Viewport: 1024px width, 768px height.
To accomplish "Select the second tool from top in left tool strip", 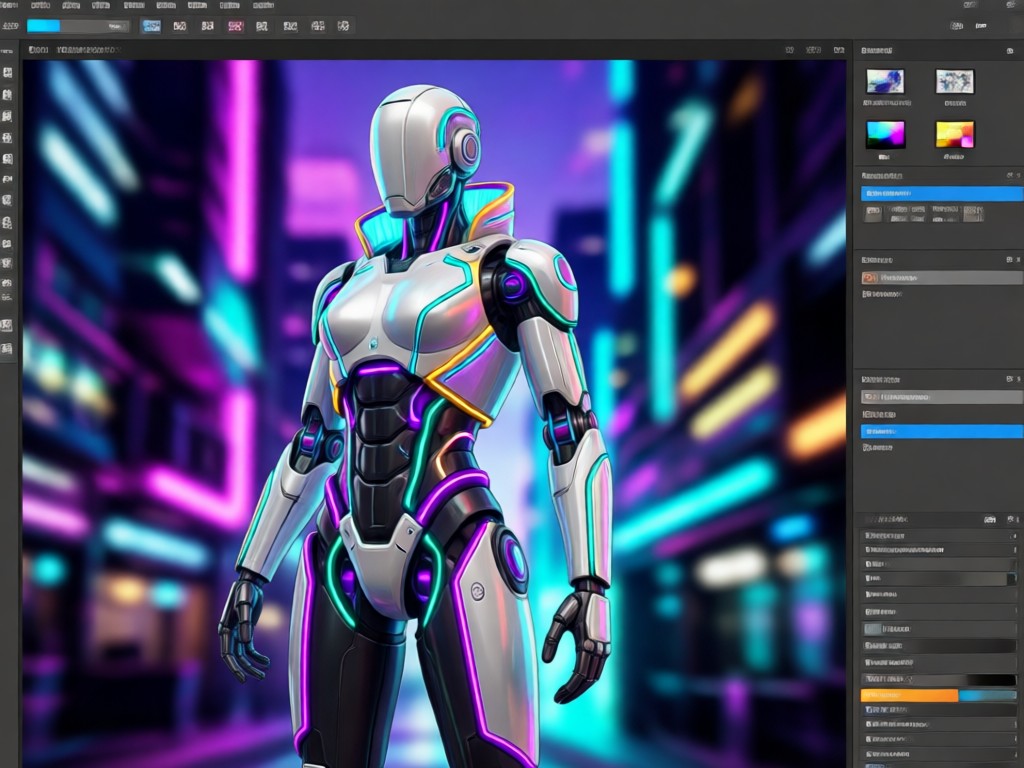I will (x=8, y=95).
